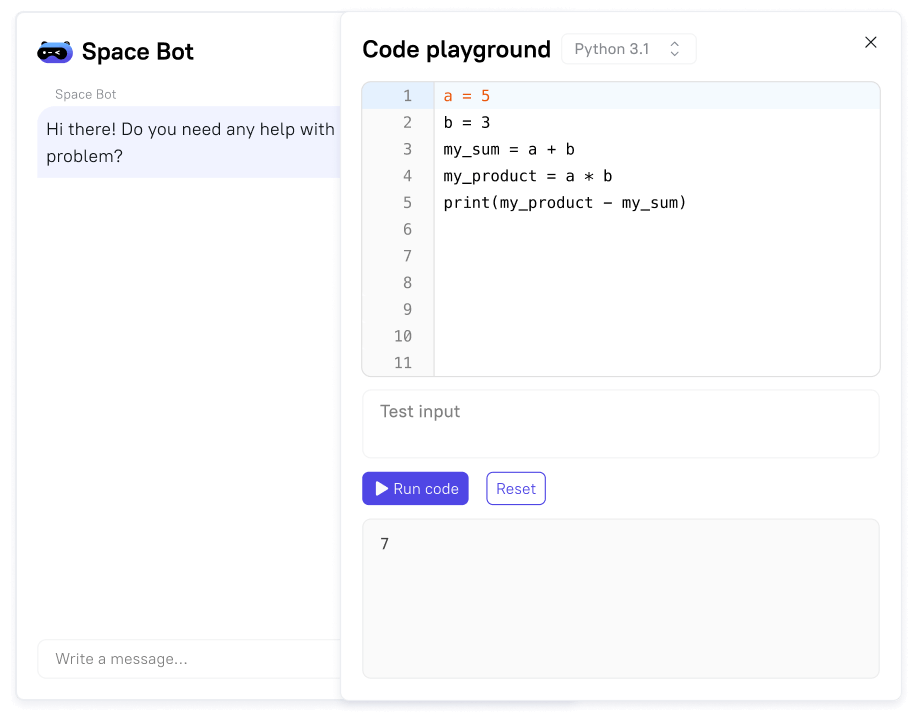The width and height of the screenshot is (917, 720).
Task: Click line number 11 in the gutter
Action: pos(402,363)
